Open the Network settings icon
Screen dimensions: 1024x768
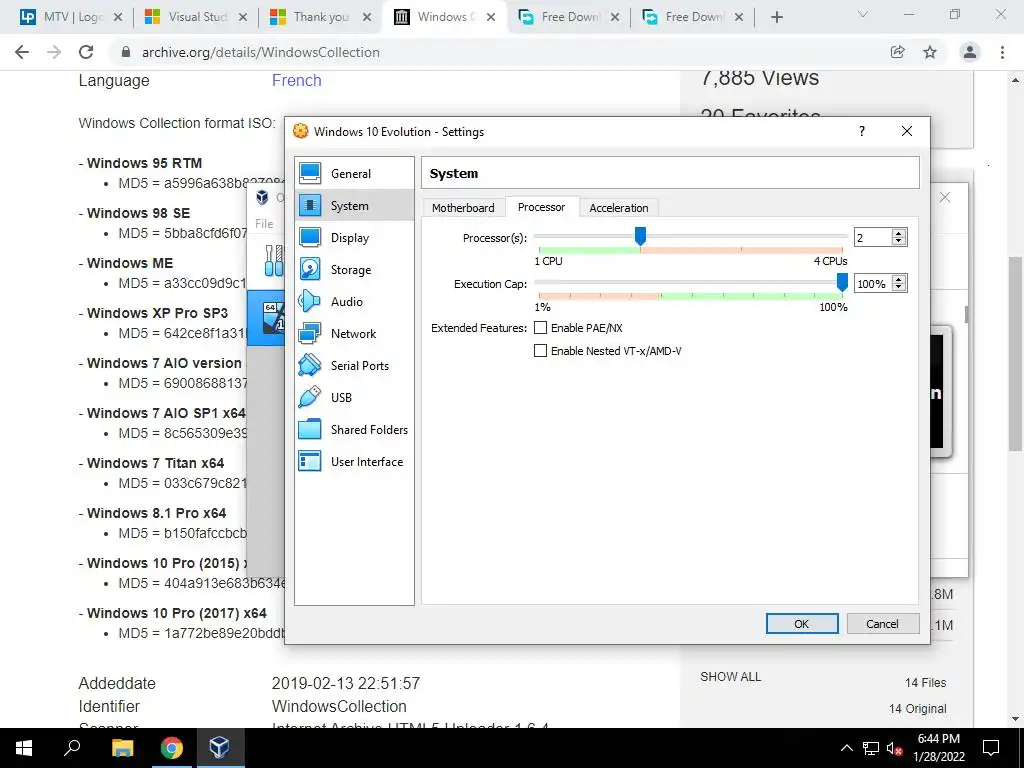(310, 333)
